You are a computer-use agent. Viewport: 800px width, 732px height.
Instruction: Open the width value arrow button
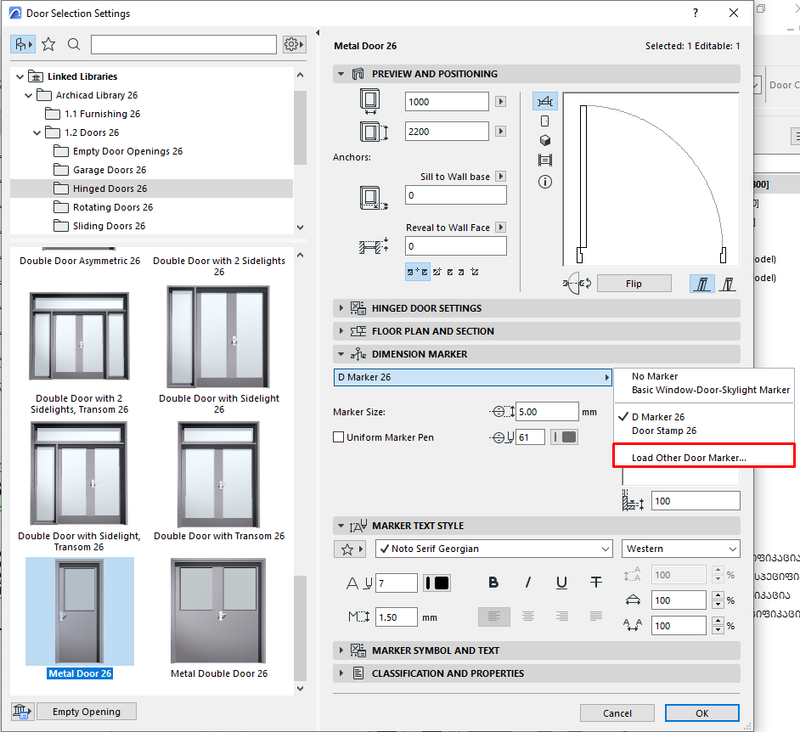(501, 102)
